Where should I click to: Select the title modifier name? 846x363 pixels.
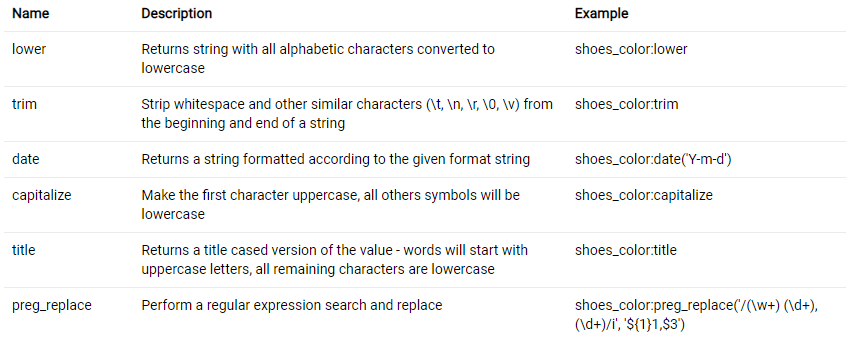pos(24,250)
